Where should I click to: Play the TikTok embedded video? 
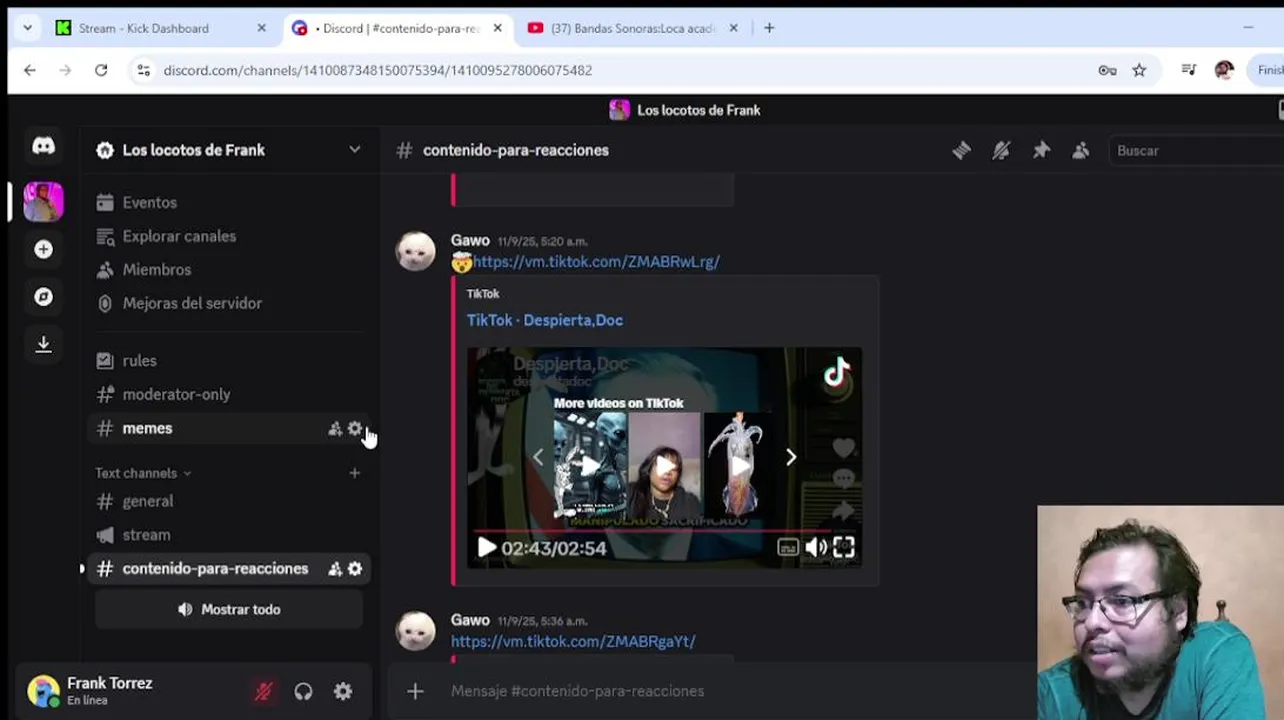click(486, 547)
